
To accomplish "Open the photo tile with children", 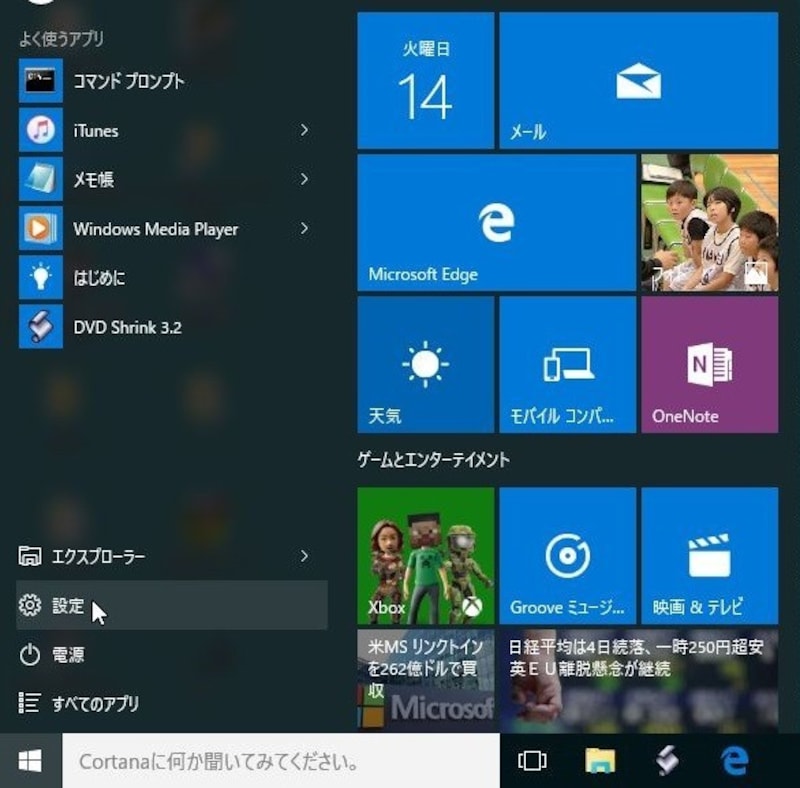I will pos(709,222).
